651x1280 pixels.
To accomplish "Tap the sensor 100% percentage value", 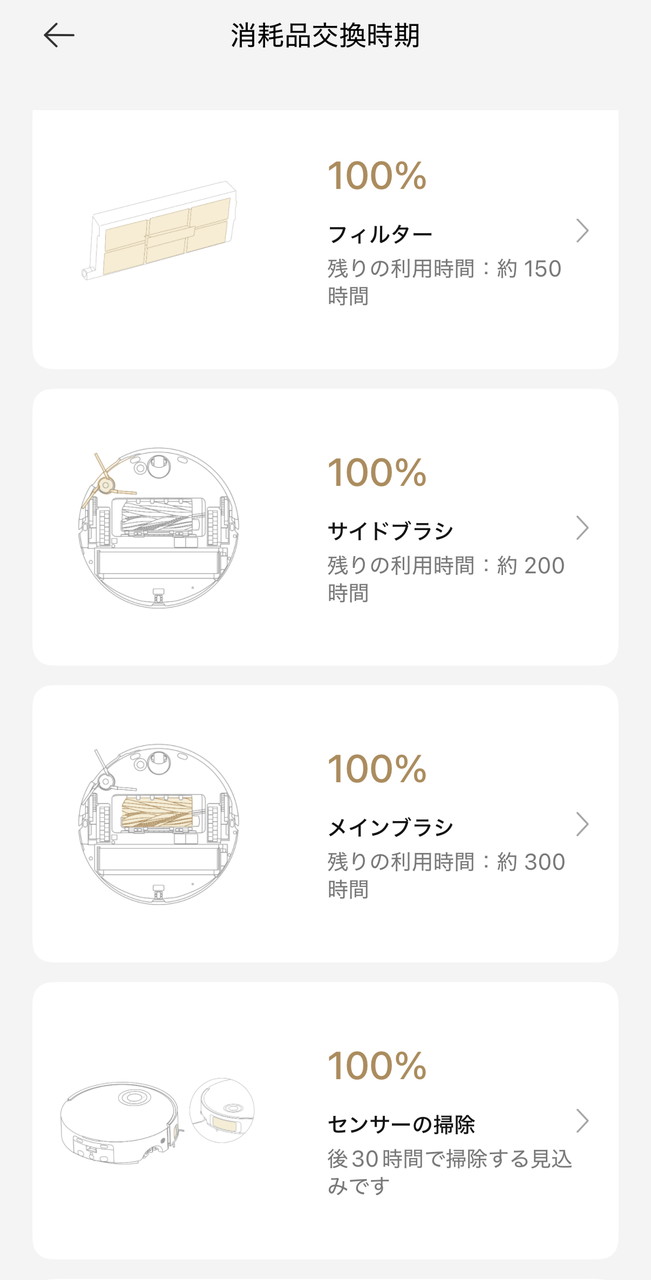I will [x=377, y=1065].
